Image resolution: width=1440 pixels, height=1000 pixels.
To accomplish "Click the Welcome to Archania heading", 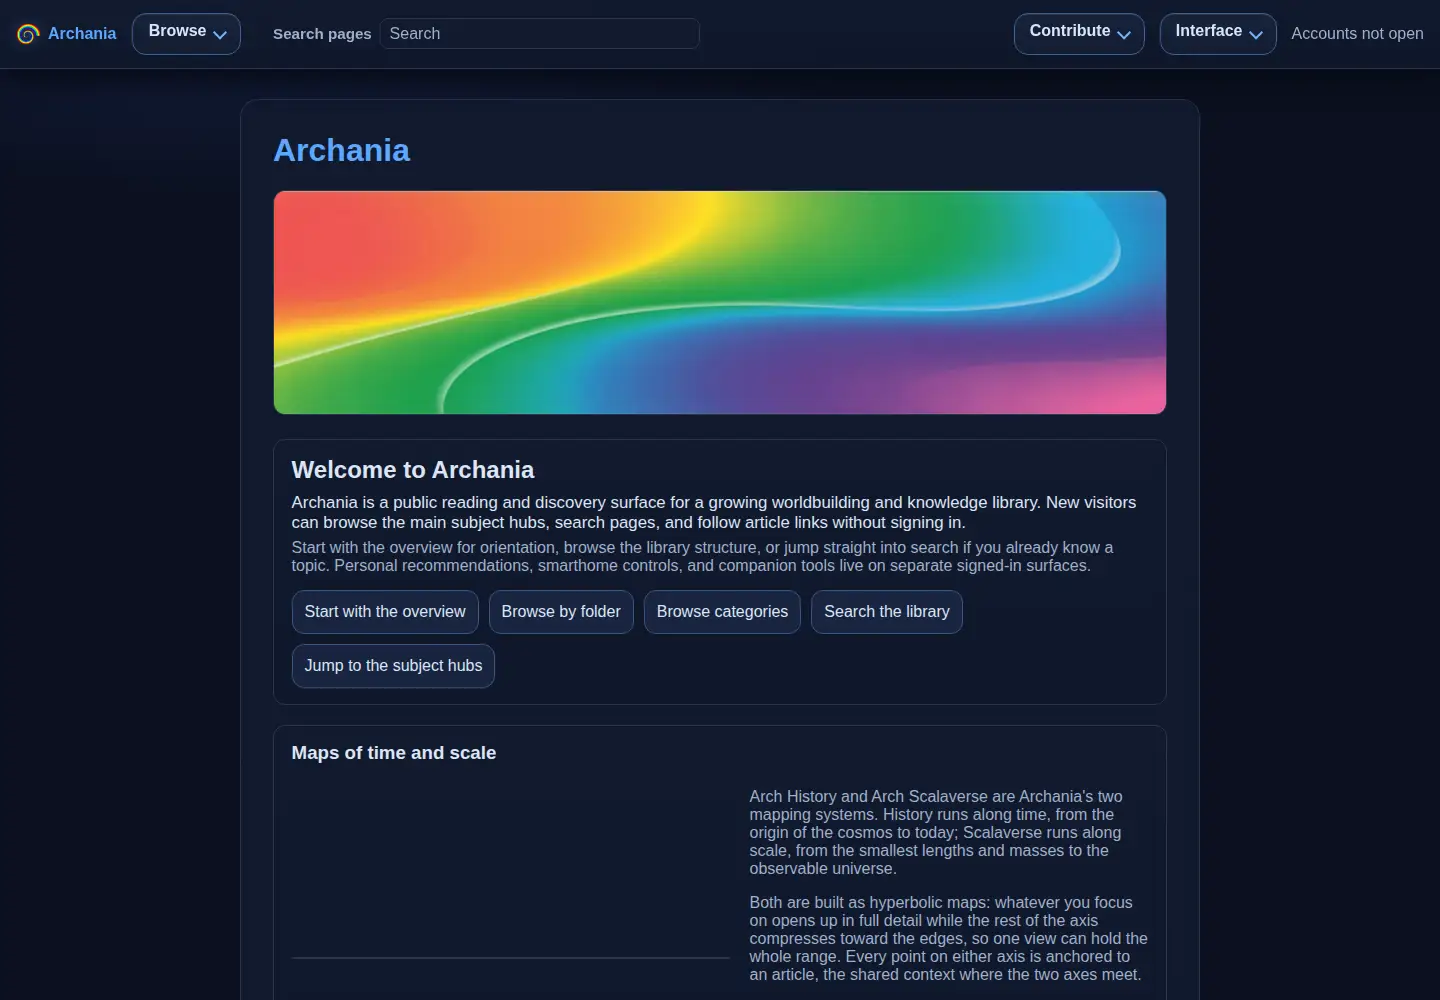I will coord(413,470).
